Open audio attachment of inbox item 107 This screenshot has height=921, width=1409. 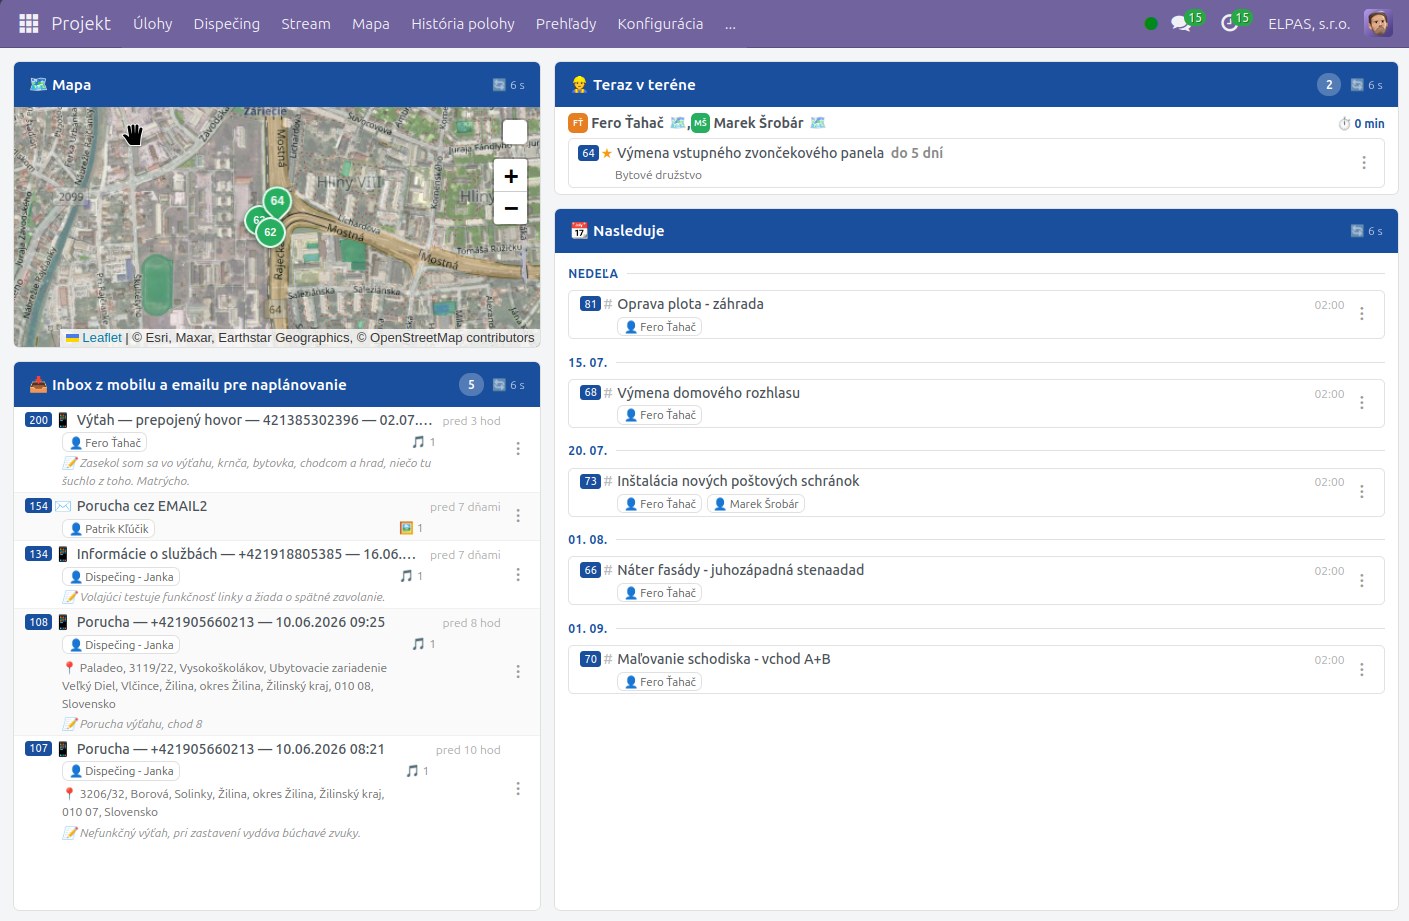(x=417, y=771)
